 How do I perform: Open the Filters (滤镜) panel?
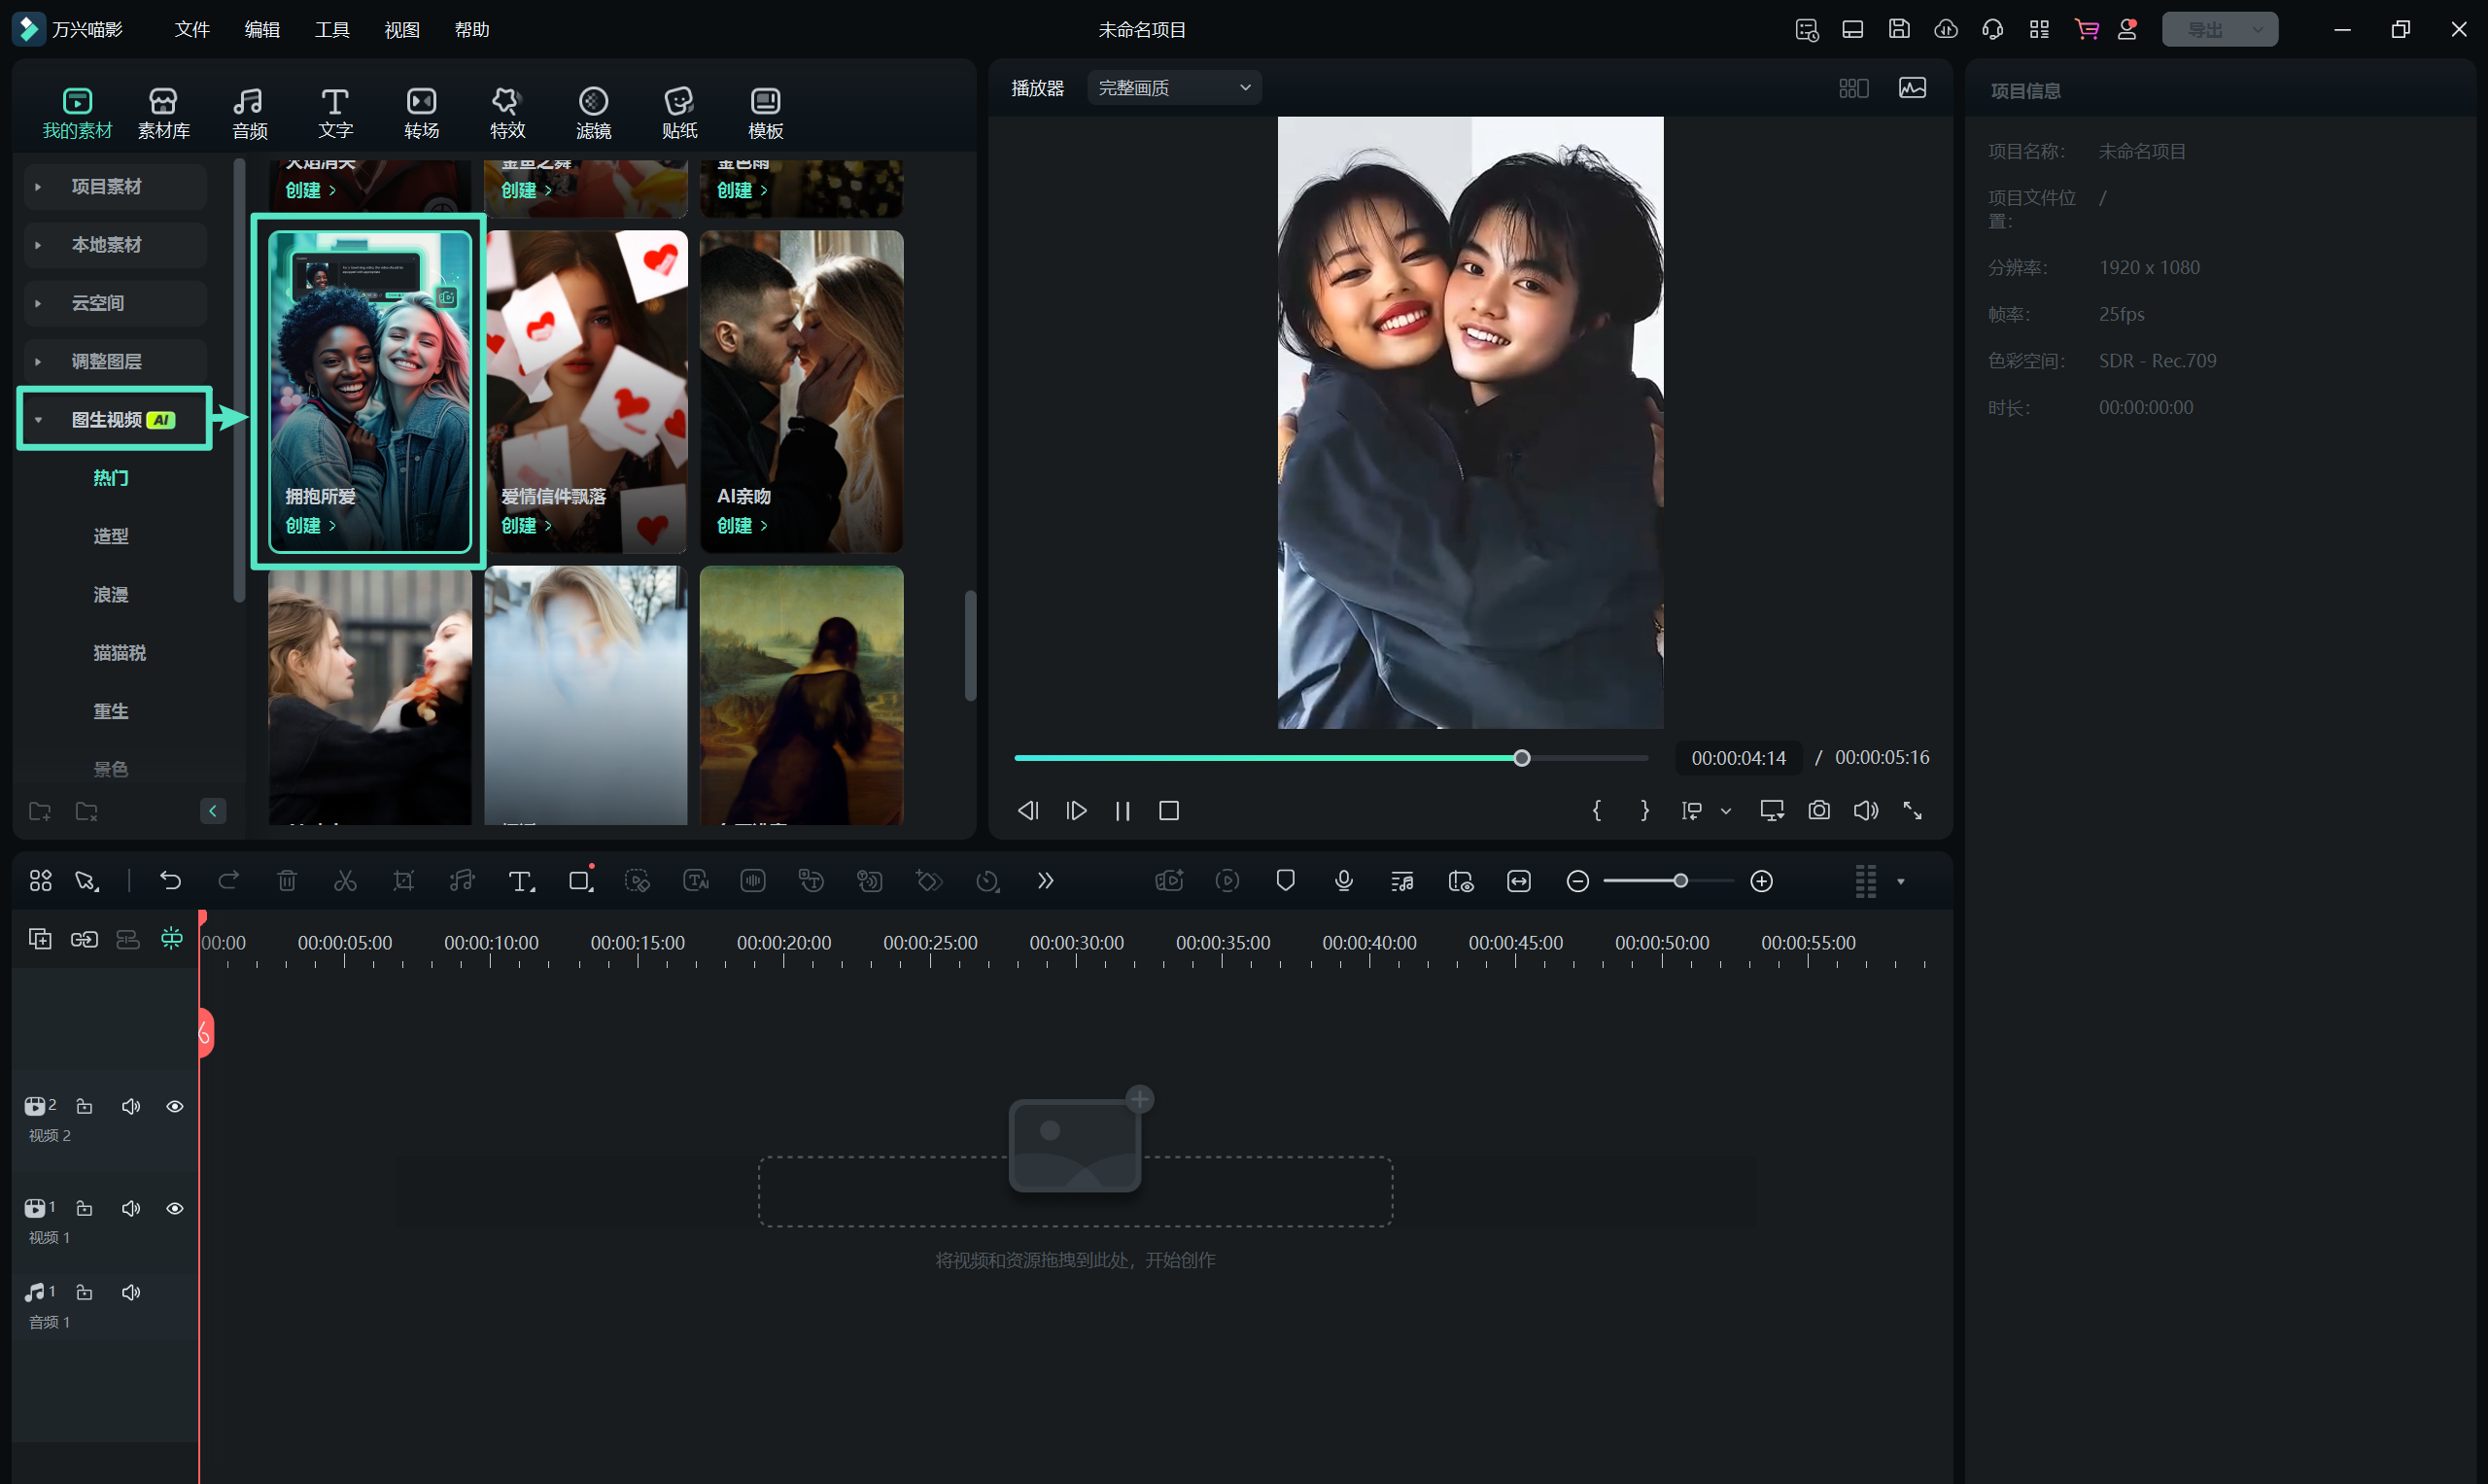(593, 112)
